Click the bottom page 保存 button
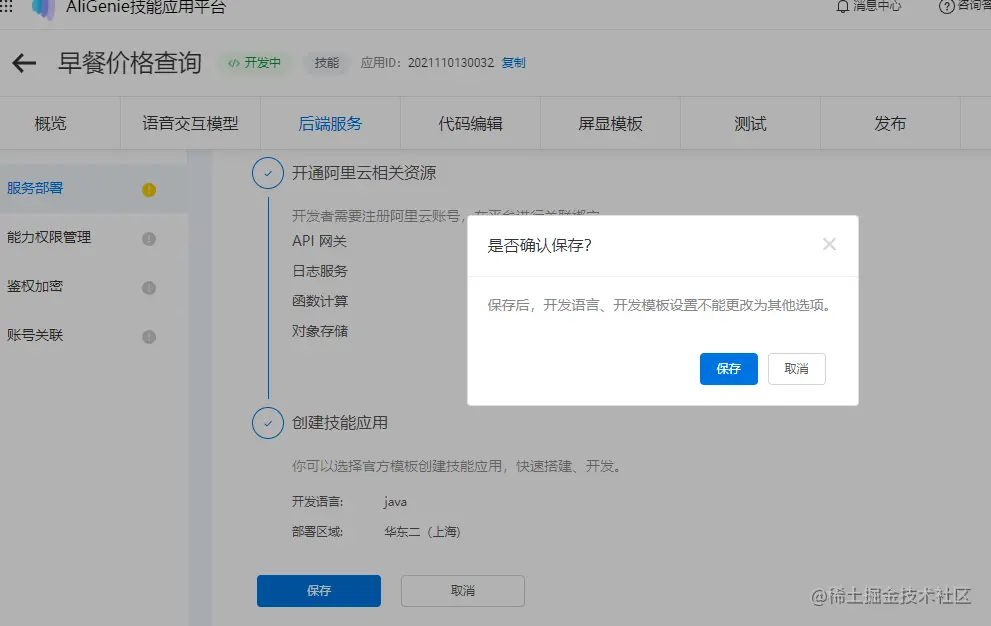The image size is (991, 626). (x=319, y=591)
